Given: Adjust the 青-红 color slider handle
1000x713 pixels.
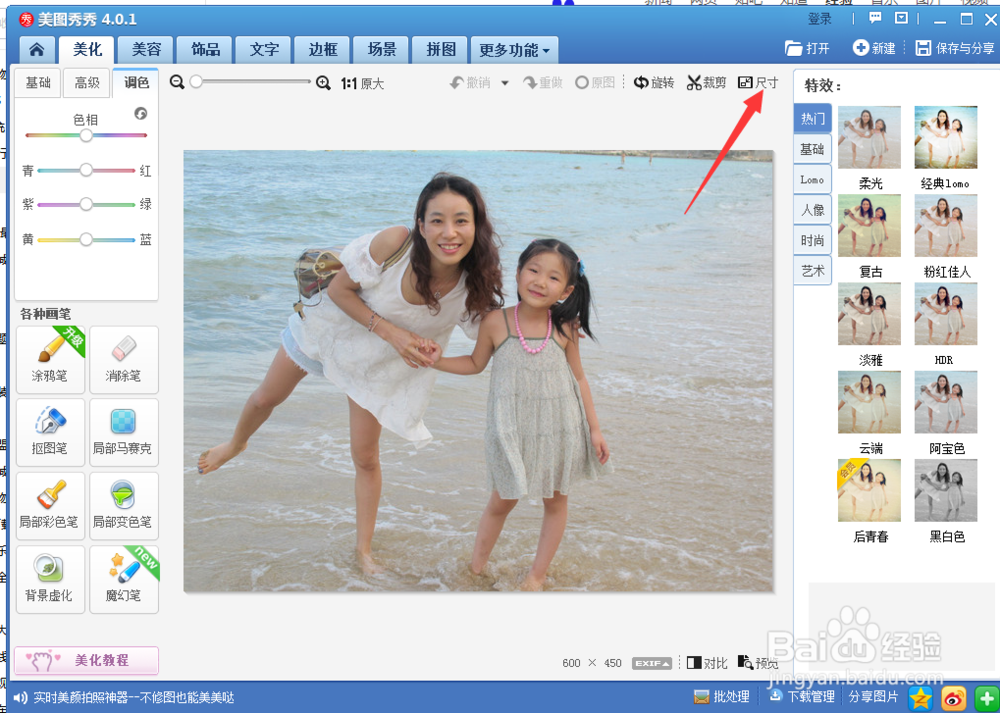Looking at the screenshot, I should pos(86,170).
